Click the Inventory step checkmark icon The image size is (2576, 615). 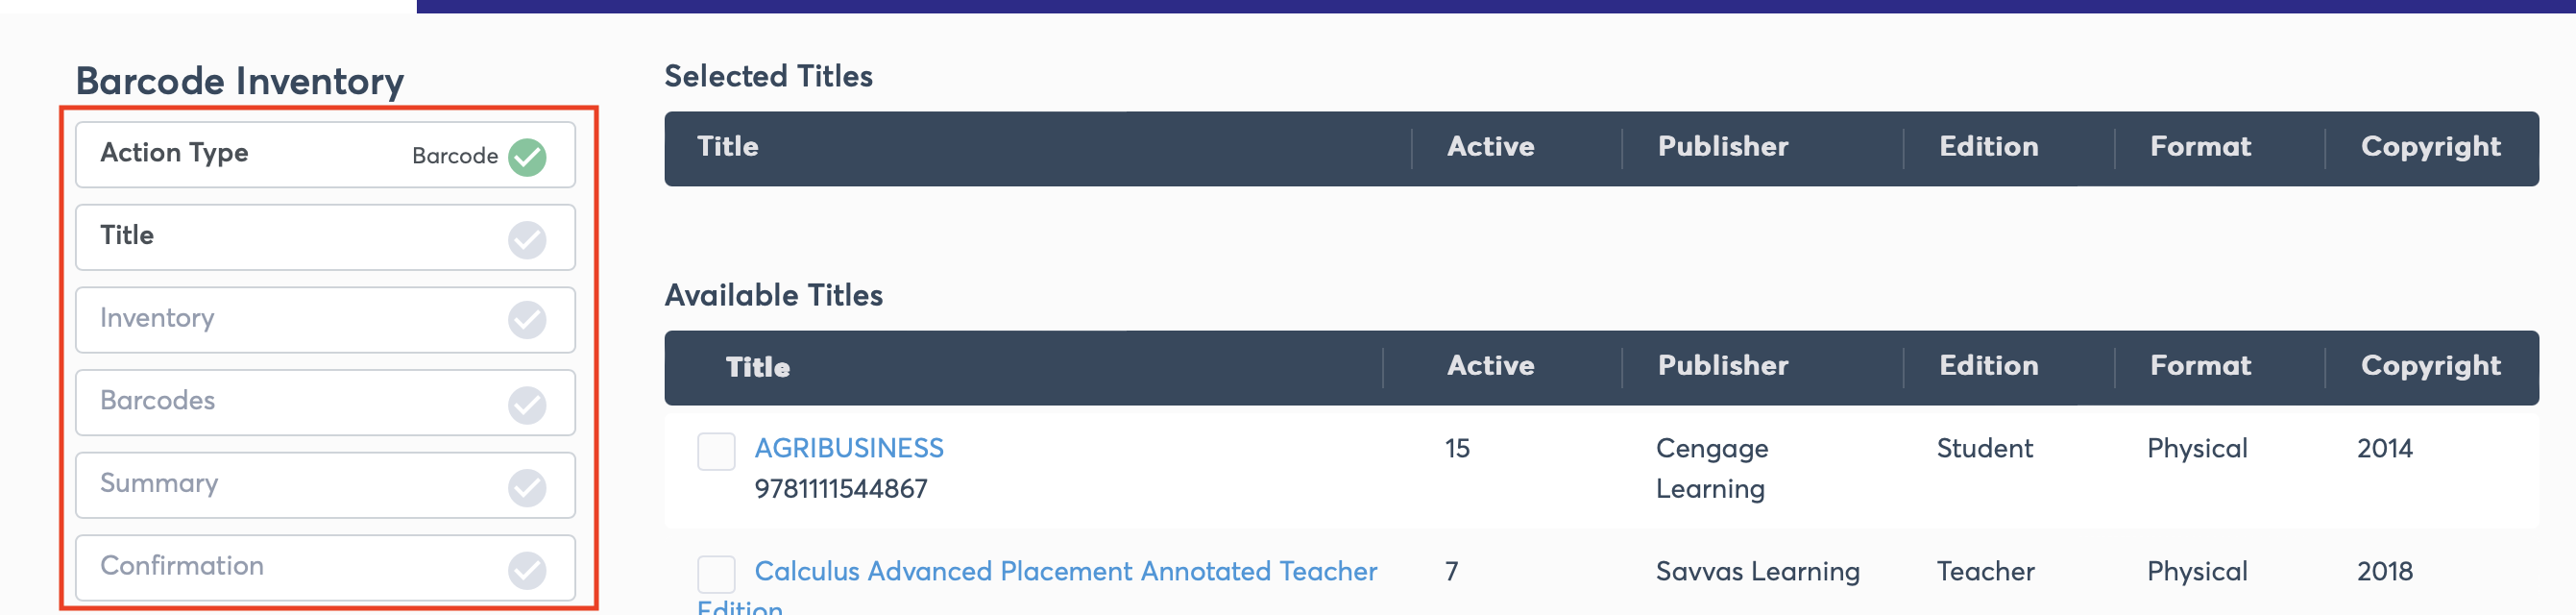(x=527, y=320)
